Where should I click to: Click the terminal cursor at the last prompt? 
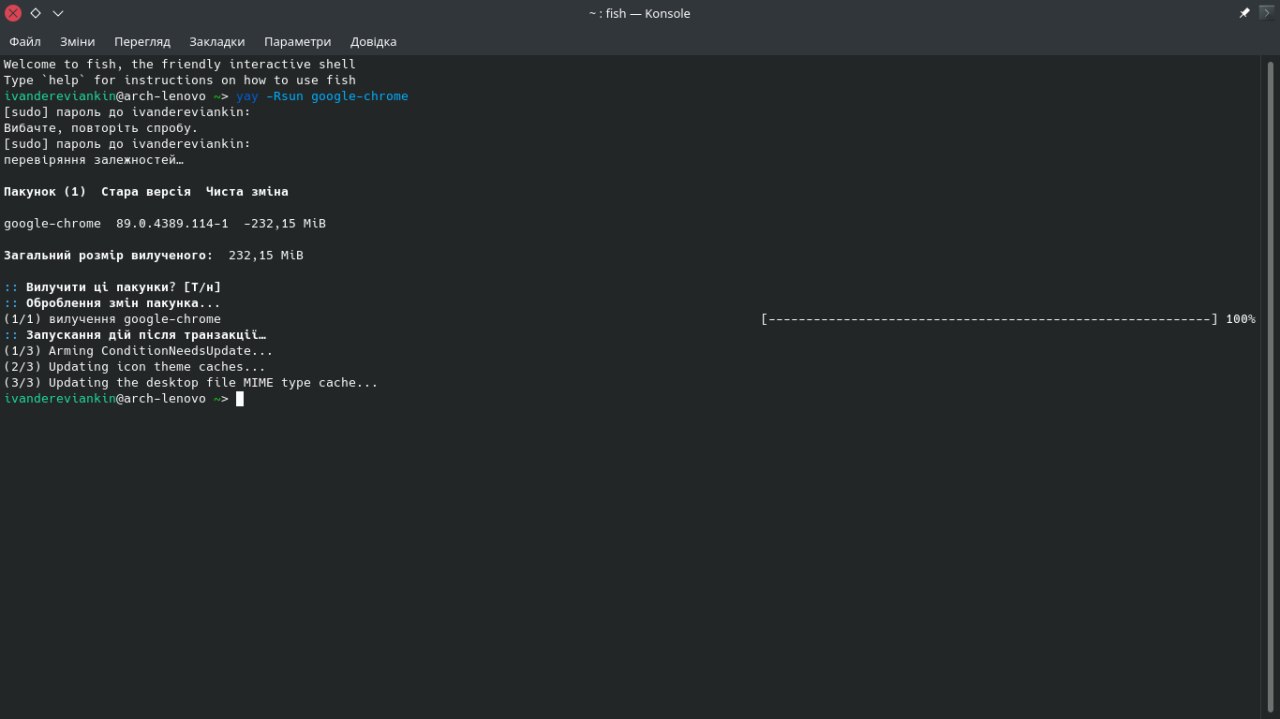tap(240, 399)
